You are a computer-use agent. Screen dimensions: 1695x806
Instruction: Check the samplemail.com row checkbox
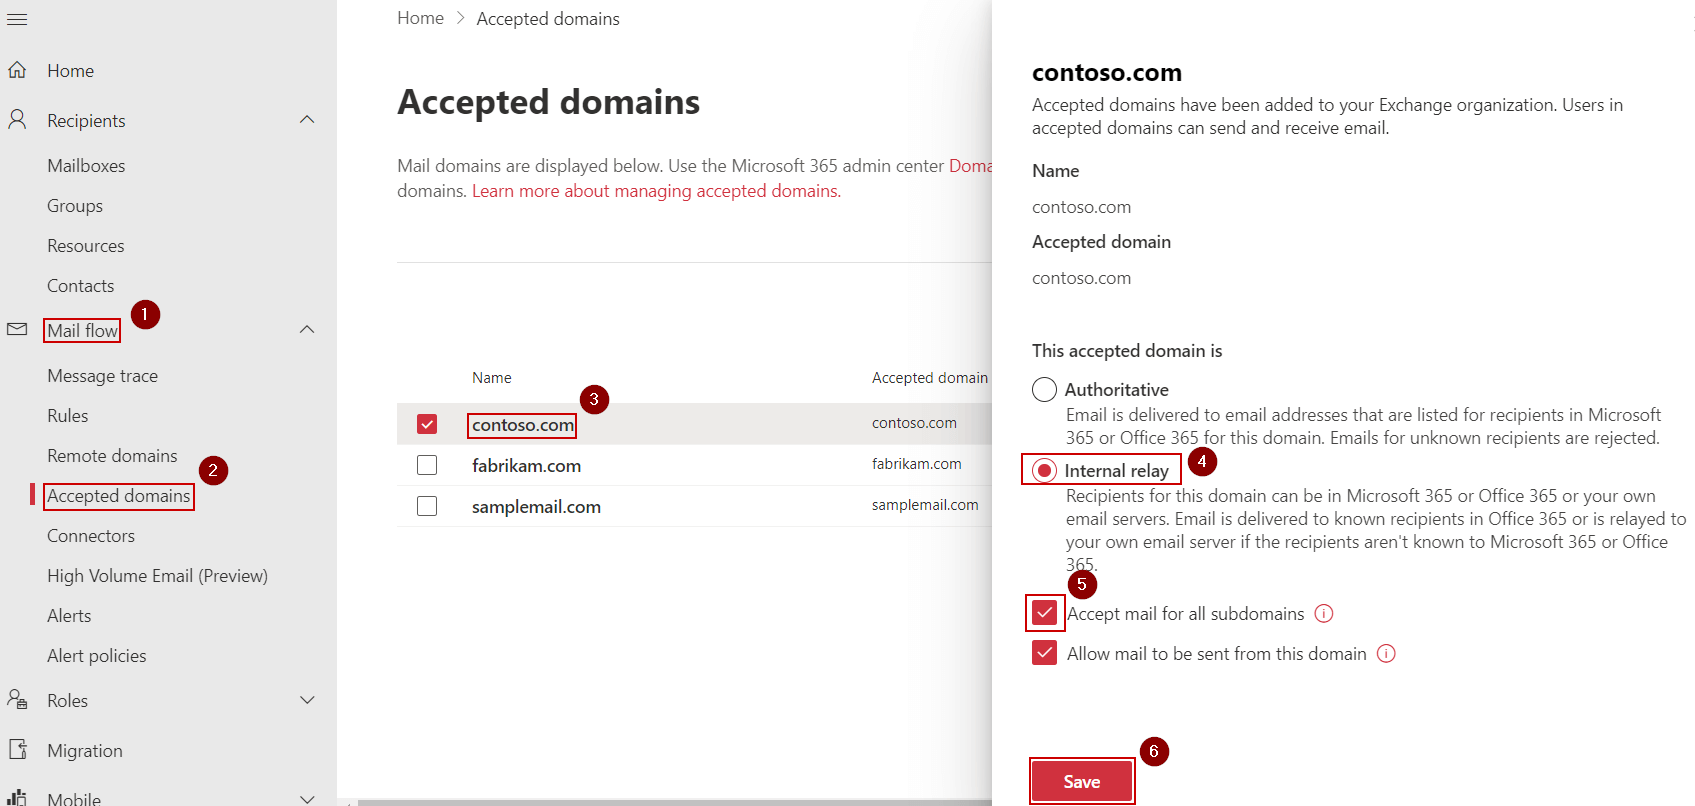pyautogui.click(x=427, y=506)
